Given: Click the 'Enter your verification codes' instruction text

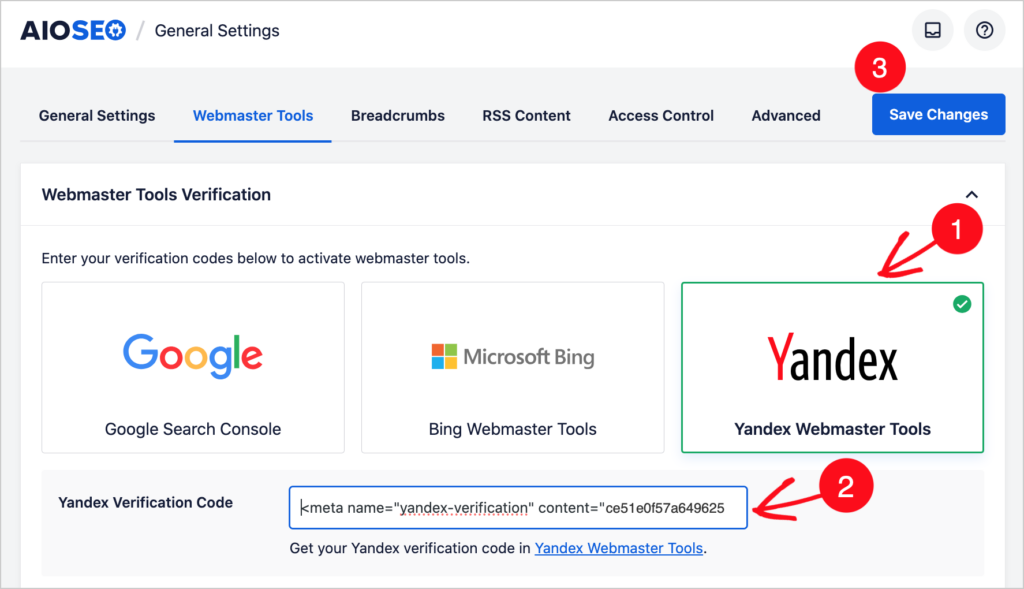Looking at the screenshot, I should [x=255, y=259].
